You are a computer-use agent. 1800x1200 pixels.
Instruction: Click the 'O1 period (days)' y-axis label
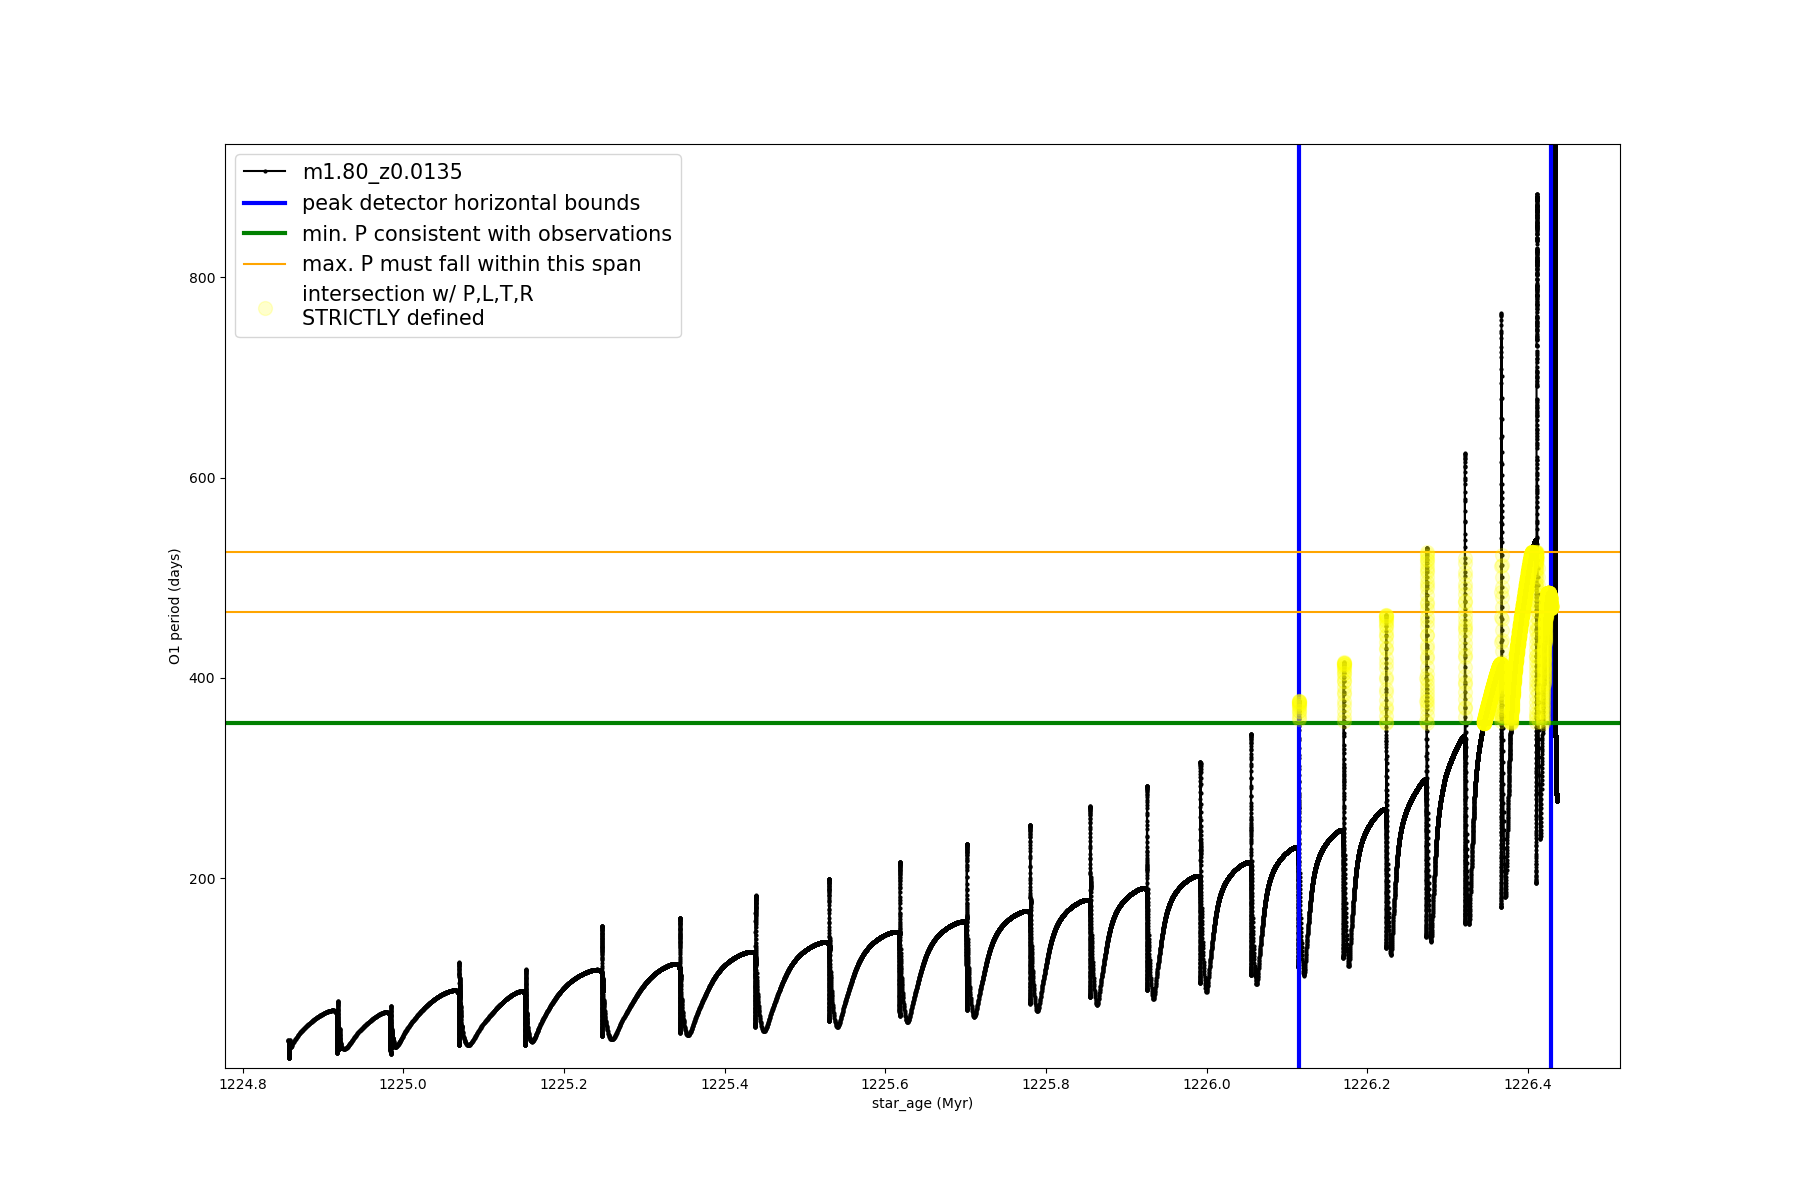point(175,606)
